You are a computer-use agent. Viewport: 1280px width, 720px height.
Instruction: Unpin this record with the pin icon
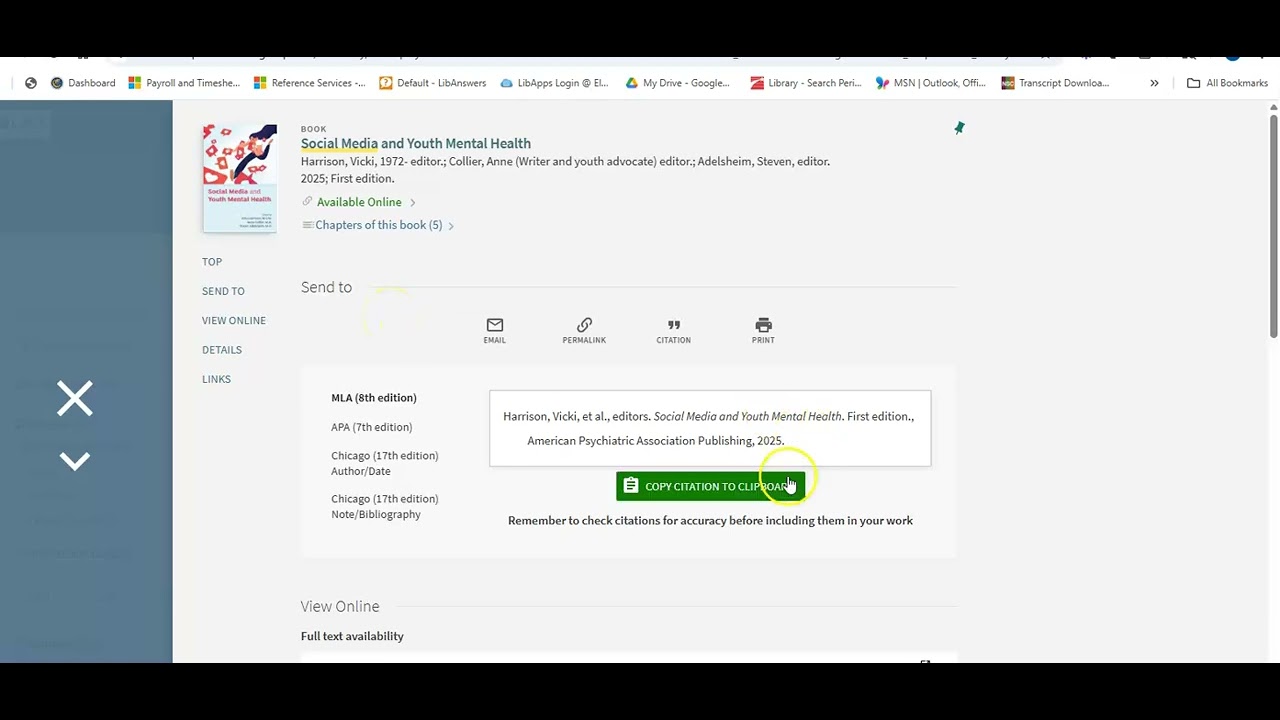959,128
